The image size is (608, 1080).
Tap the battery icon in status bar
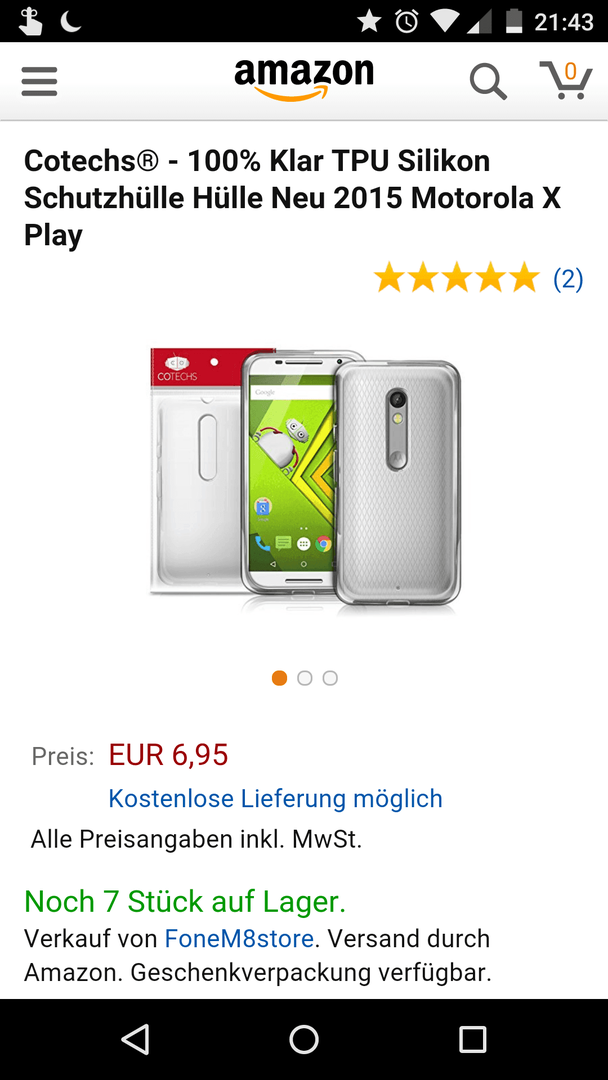[x=514, y=21]
